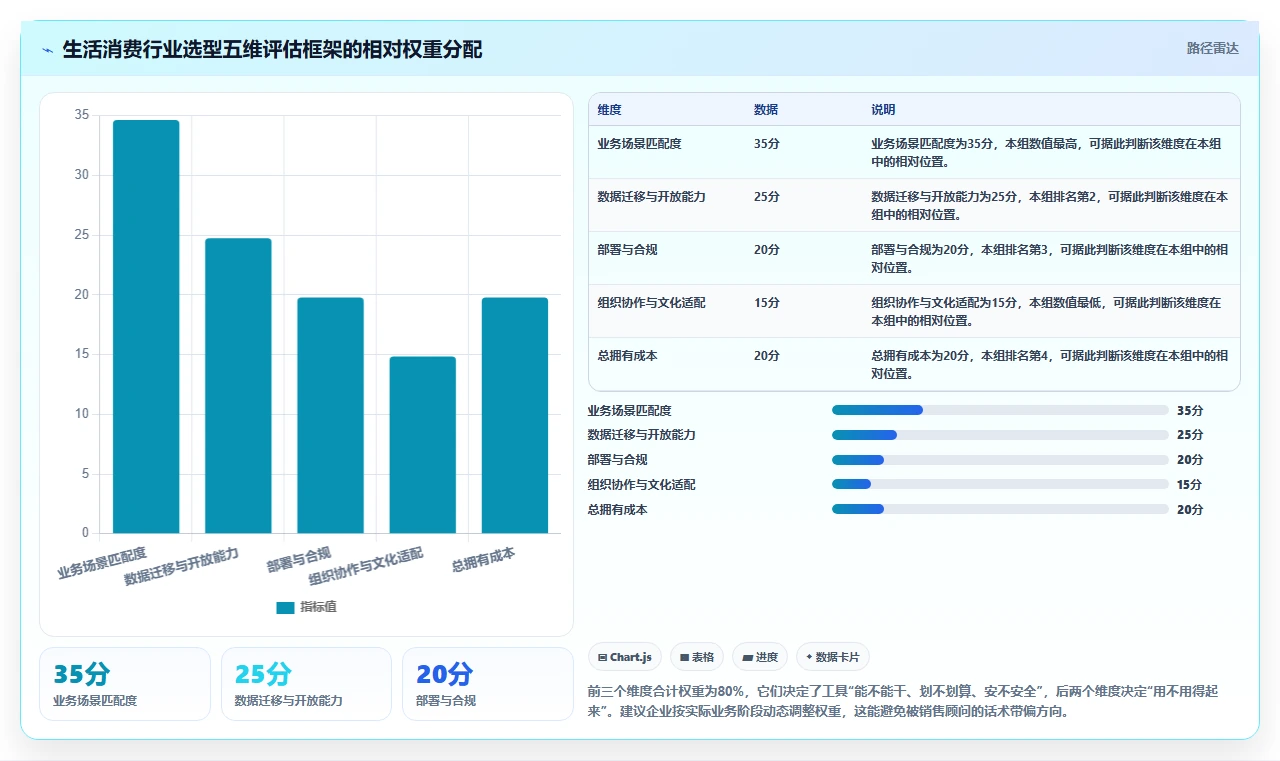
Task: Open the 25分 数据迁移与开放能力 stat card
Action: (x=306, y=684)
